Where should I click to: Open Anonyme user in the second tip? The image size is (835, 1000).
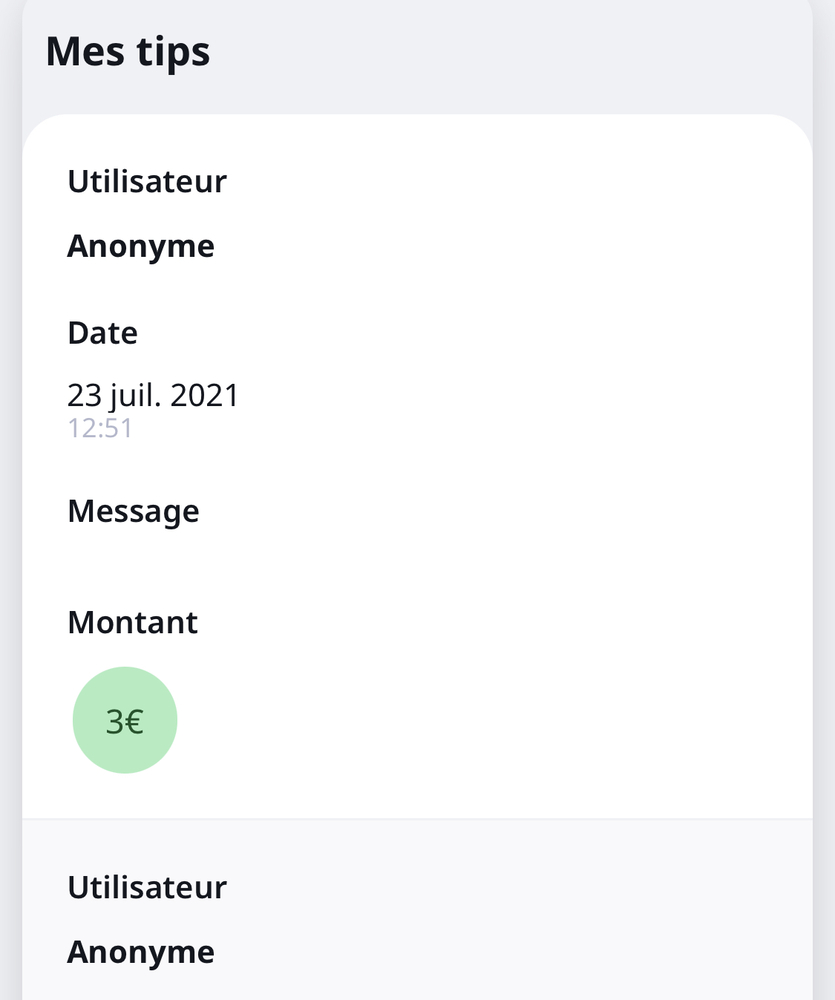141,952
